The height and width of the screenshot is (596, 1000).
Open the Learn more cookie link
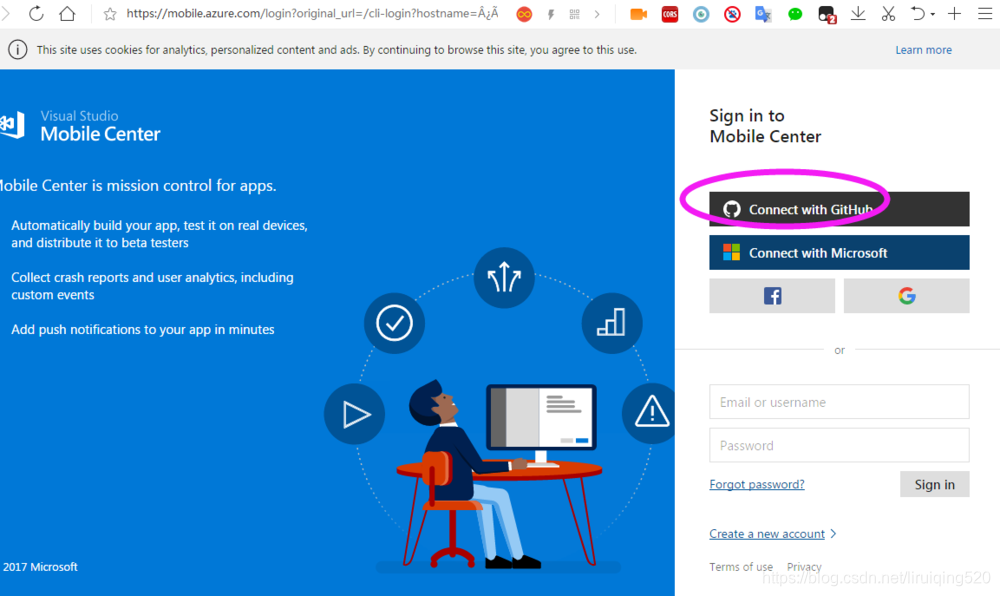tap(923, 50)
